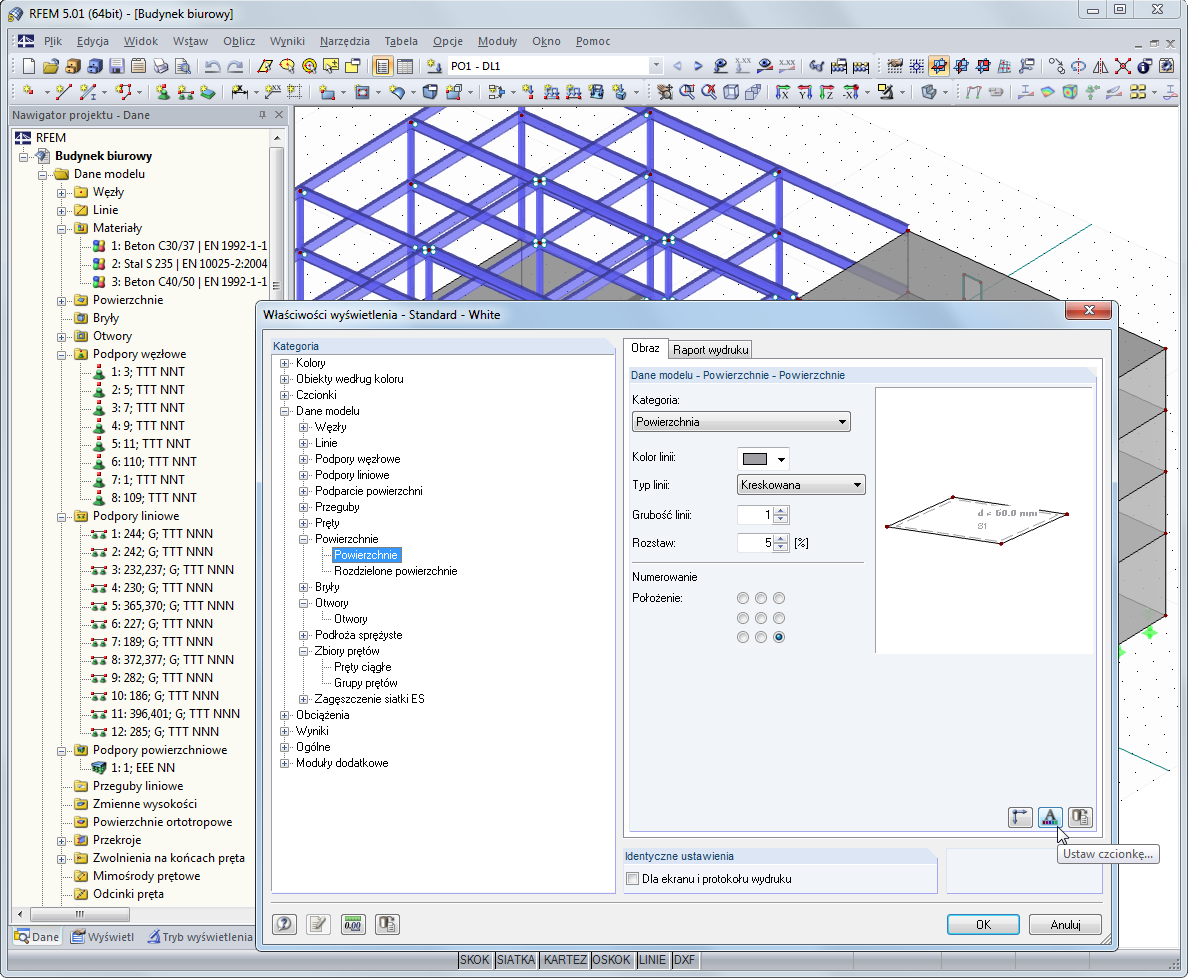This screenshot has width=1188, height=978.
Task: Switch to the 'Raport wydruku' tab
Action: 711,349
